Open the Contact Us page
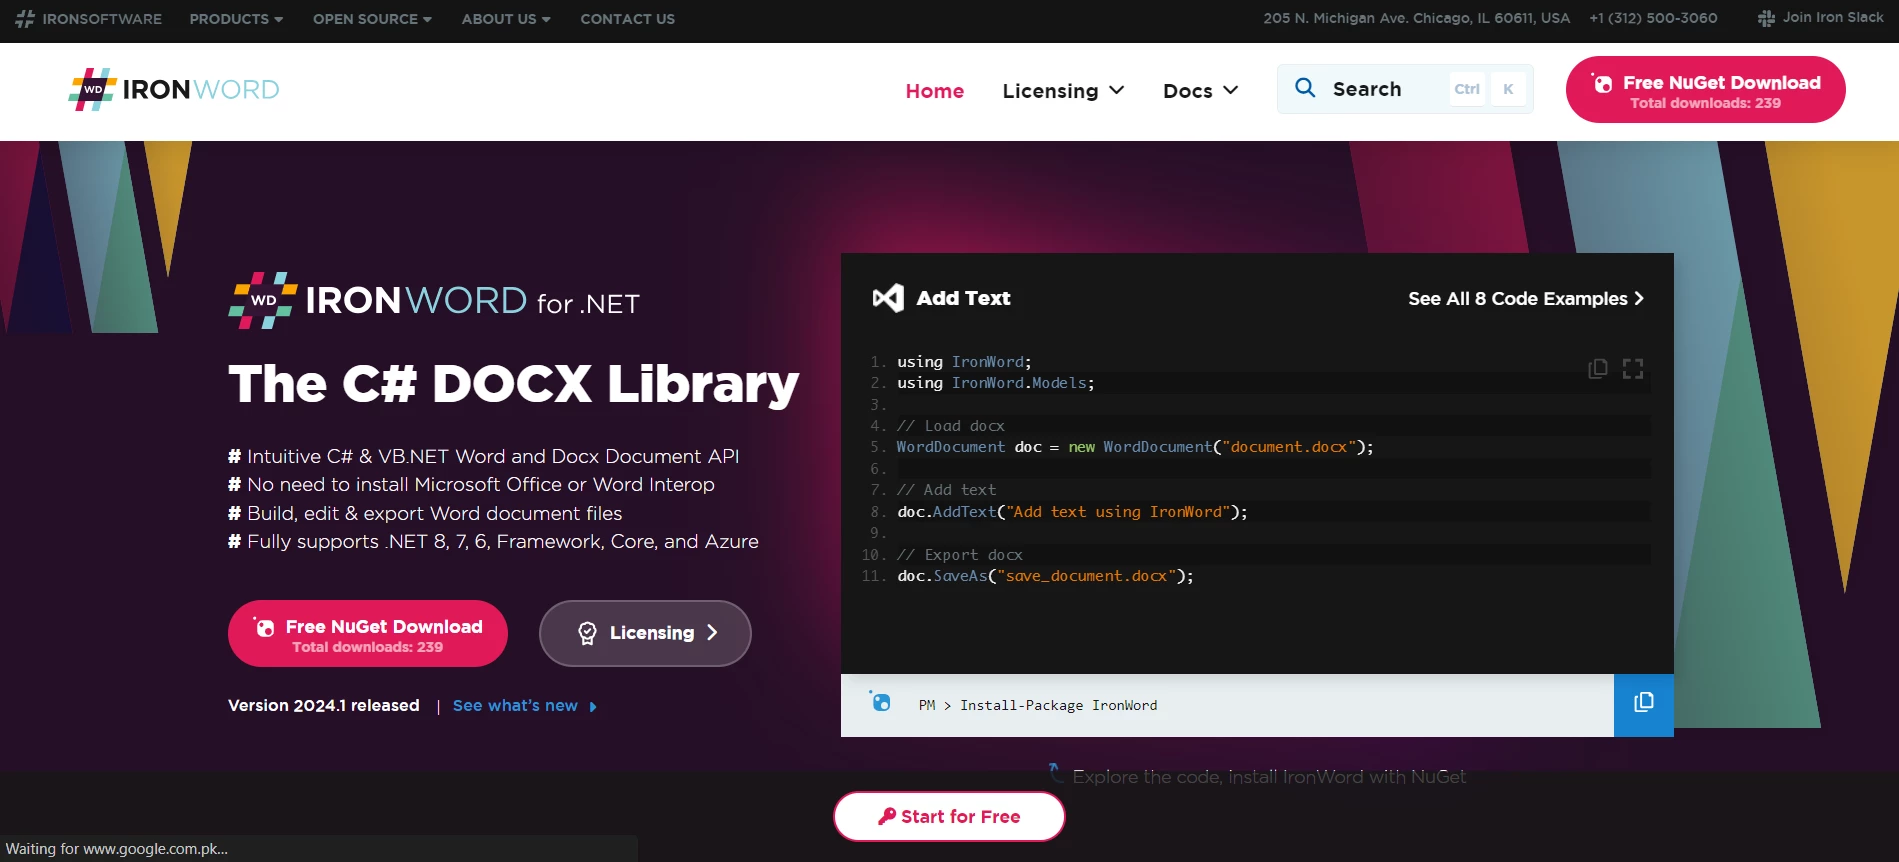This screenshot has width=1899, height=862. click(627, 19)
